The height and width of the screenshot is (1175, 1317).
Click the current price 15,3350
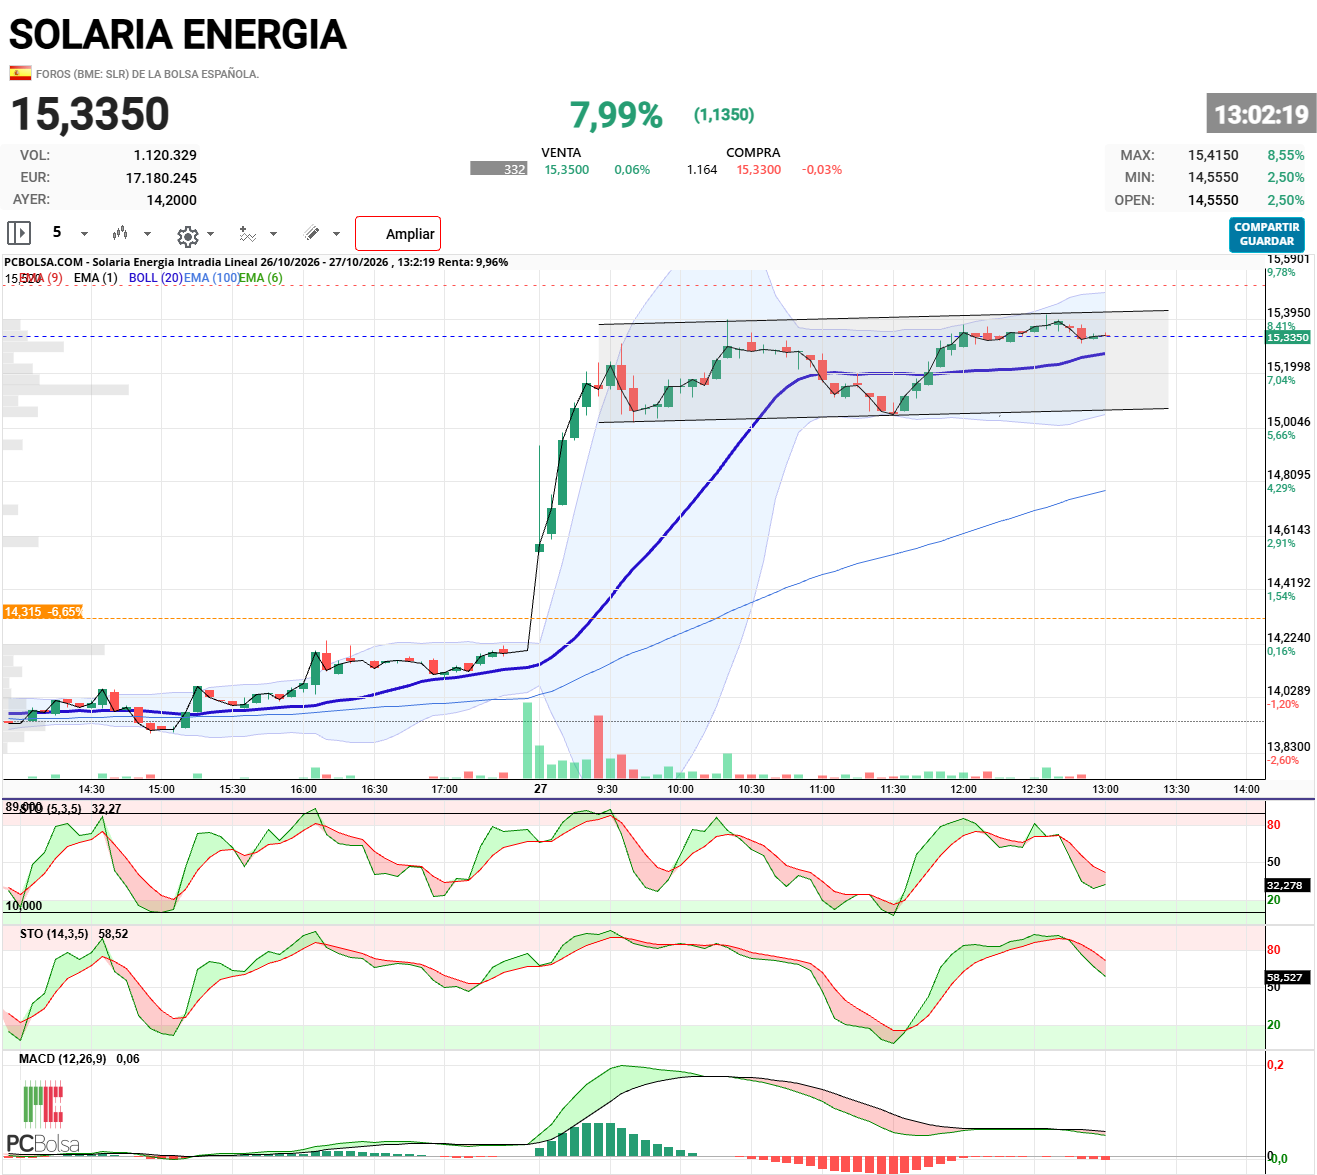tap(90, 114)
